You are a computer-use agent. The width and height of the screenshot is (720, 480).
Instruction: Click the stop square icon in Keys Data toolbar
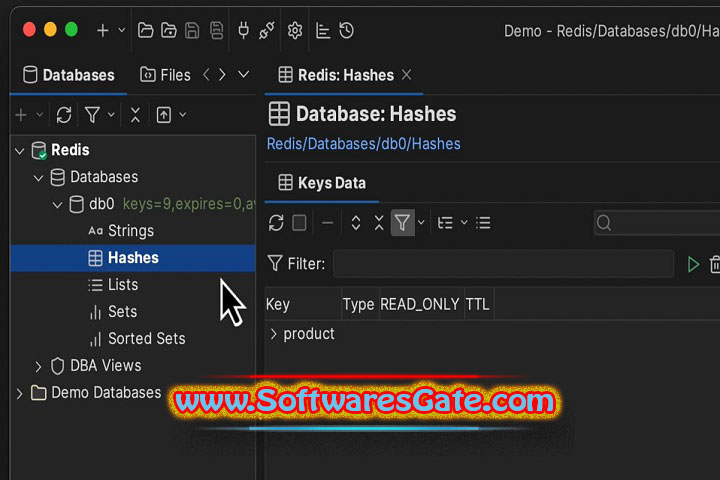coord(299,223)
